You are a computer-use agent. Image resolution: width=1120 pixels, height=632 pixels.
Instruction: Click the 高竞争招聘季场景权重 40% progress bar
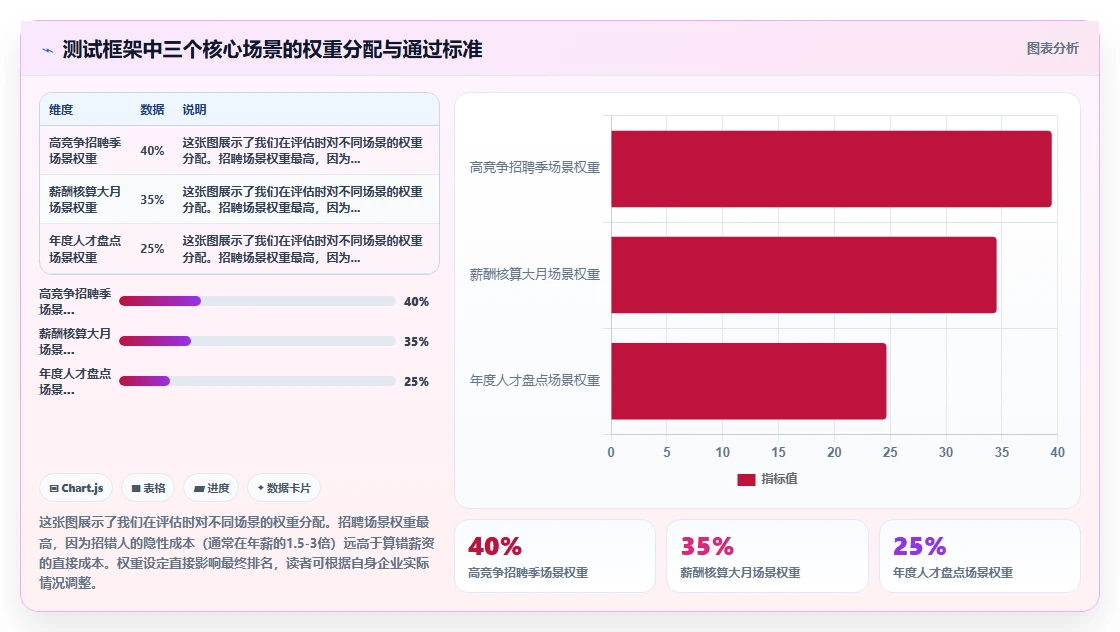pyautogui.click(x=257, y=301)
